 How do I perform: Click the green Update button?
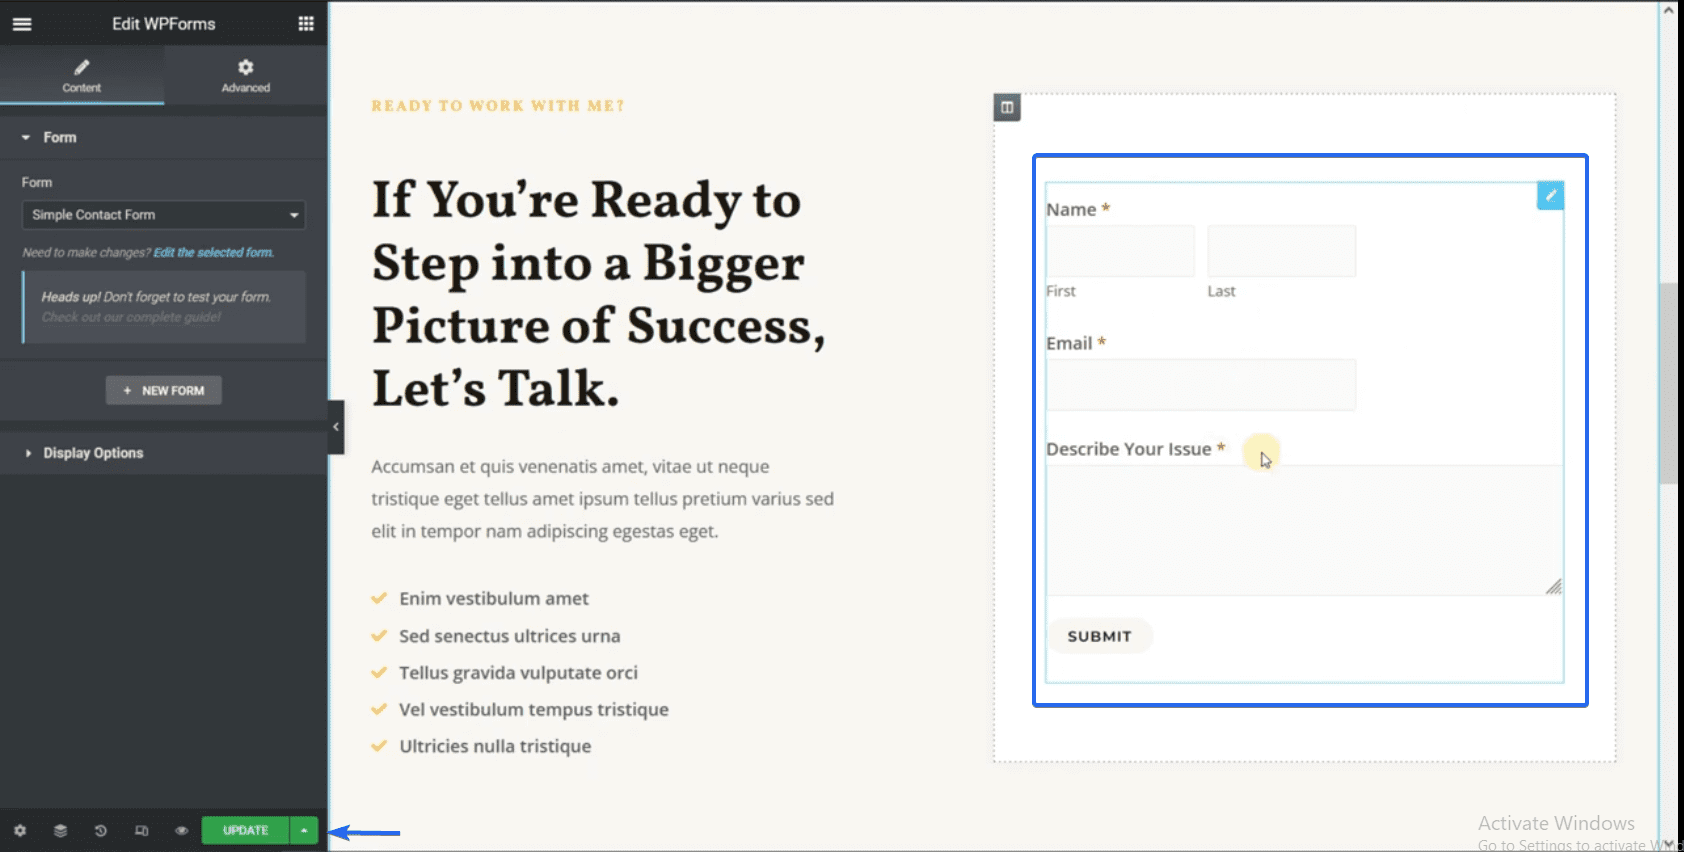[245, 831]
